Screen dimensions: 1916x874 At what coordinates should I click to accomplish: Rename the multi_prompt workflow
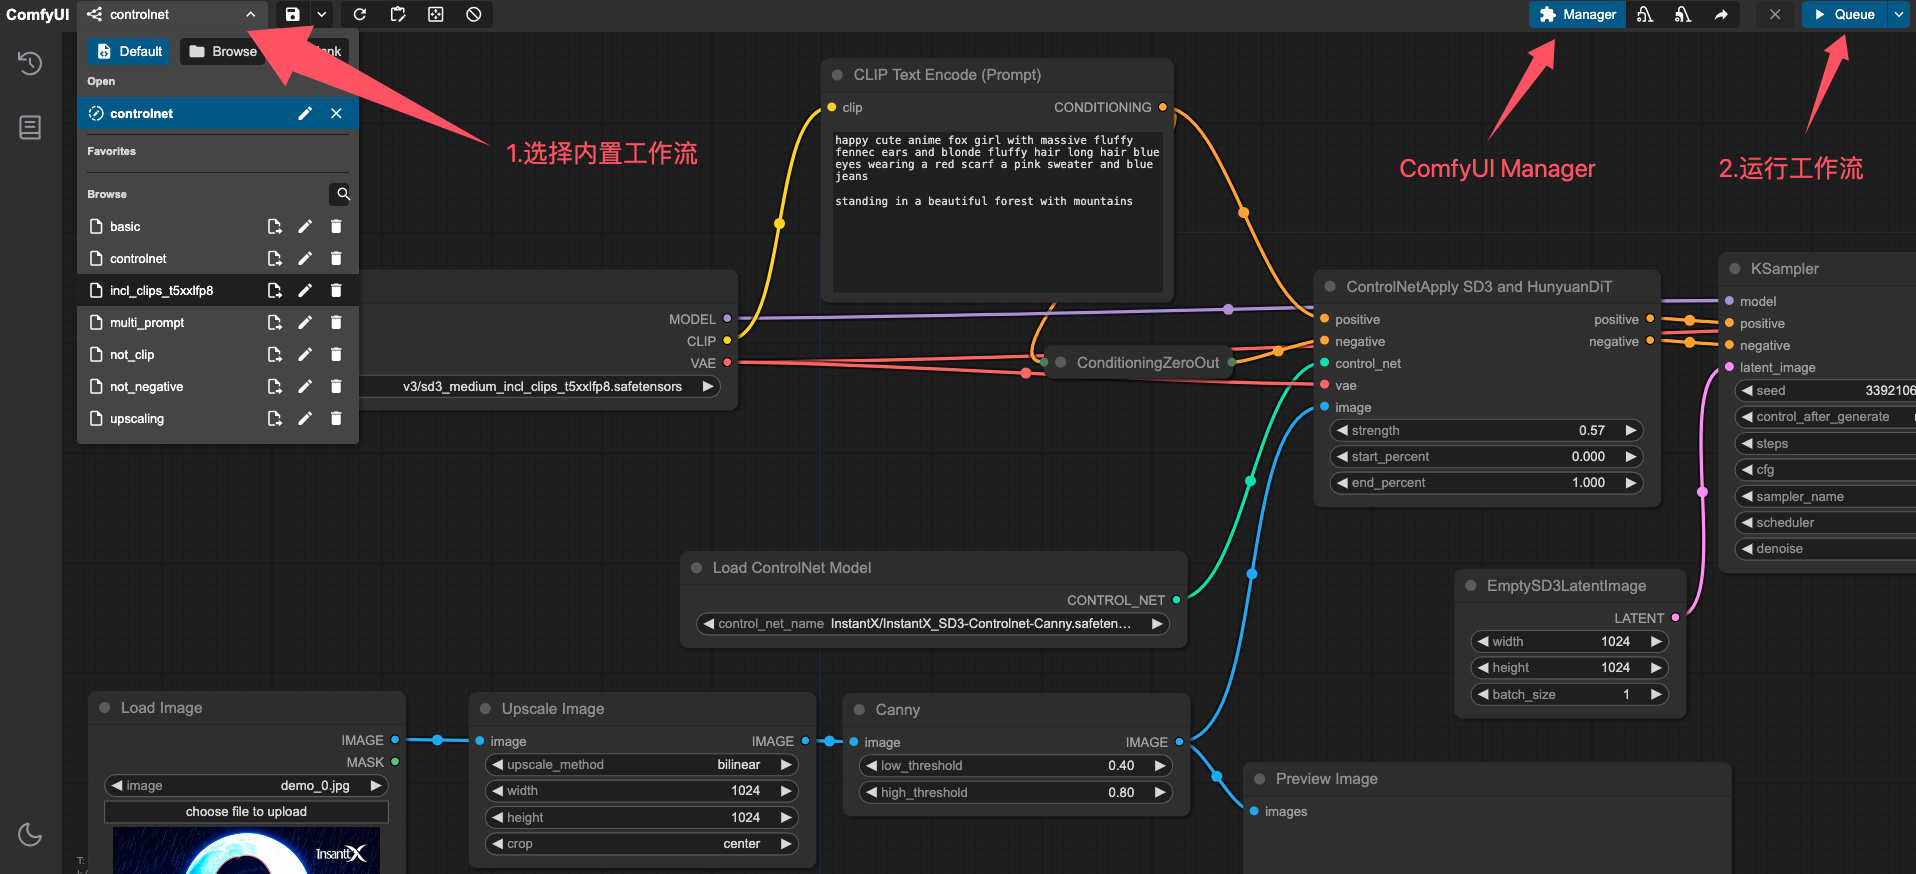point(305,322)
